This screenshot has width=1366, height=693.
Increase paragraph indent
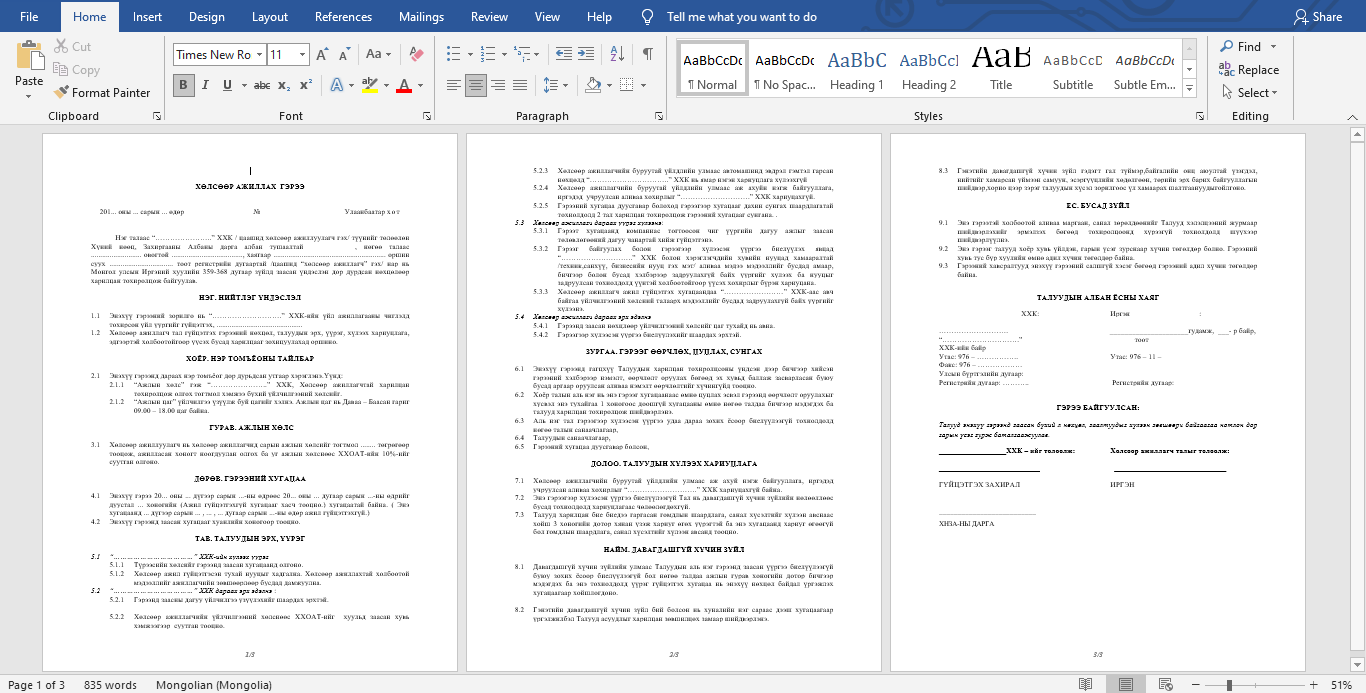click(587, 55)
